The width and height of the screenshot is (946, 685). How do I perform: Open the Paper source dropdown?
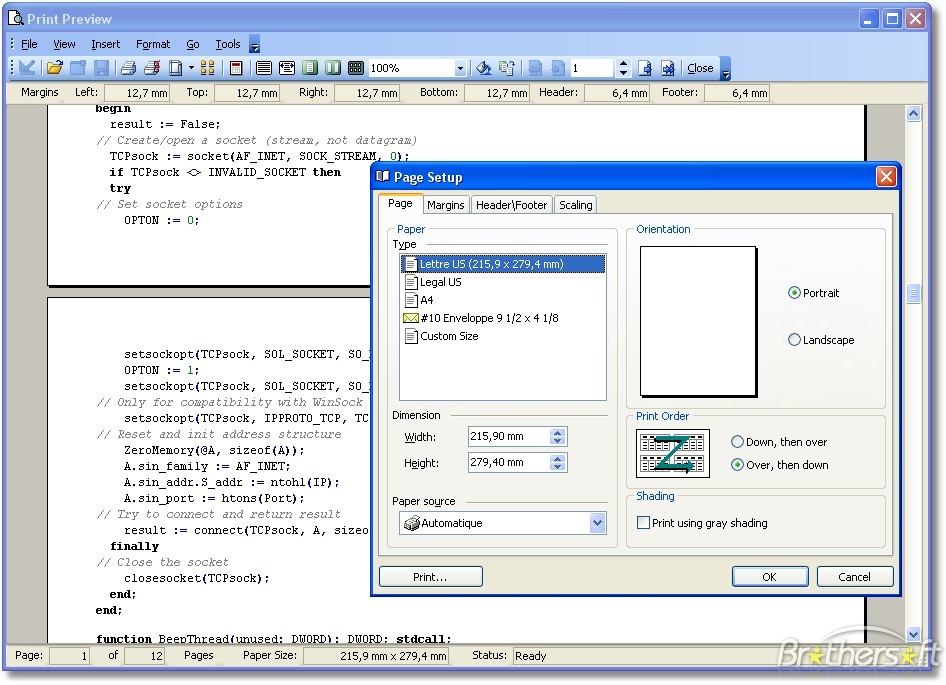tap(597, 523)
